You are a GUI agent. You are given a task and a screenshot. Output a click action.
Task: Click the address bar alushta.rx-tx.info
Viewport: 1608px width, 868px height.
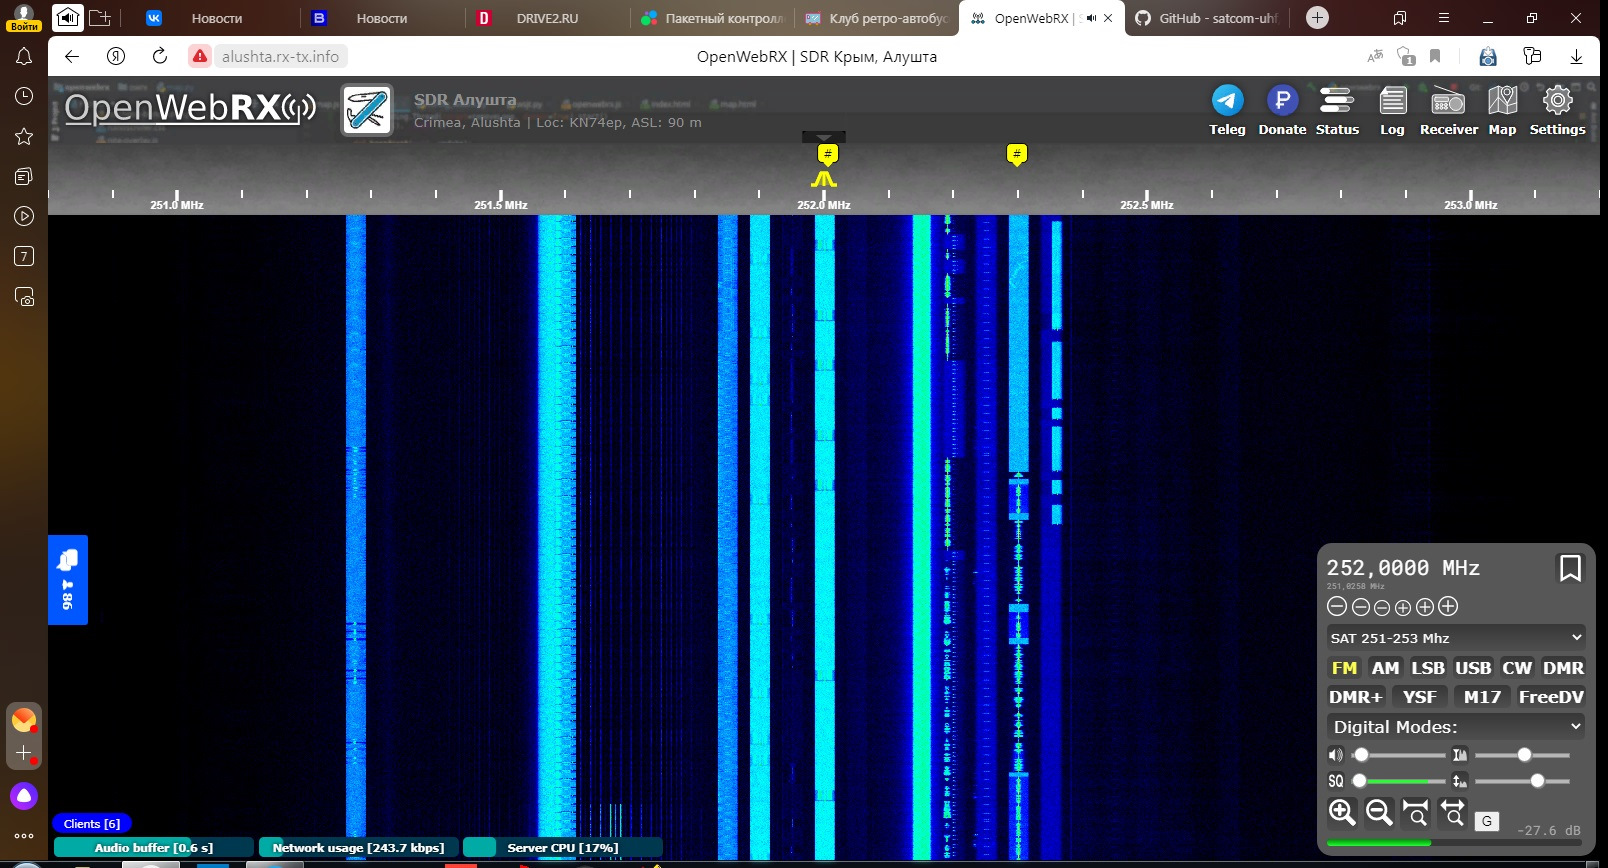280,56
